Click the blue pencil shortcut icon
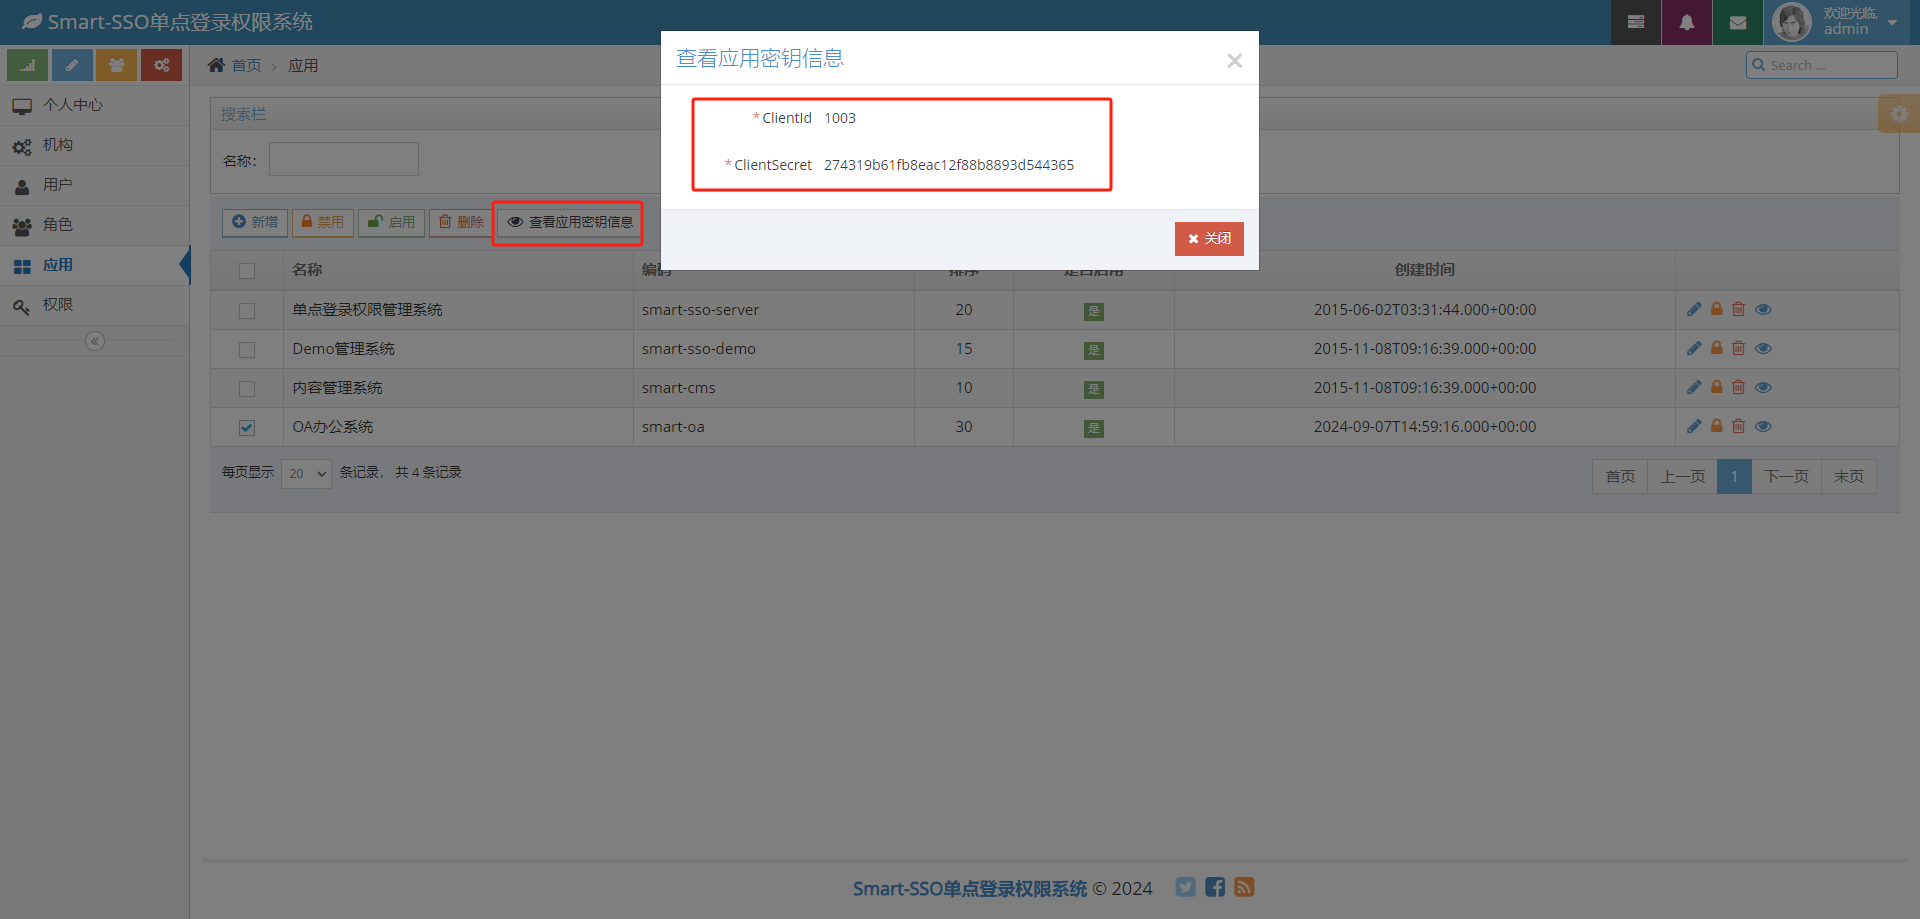The image size is (1920, 919). pyautogui.click(x=72, y=65)
